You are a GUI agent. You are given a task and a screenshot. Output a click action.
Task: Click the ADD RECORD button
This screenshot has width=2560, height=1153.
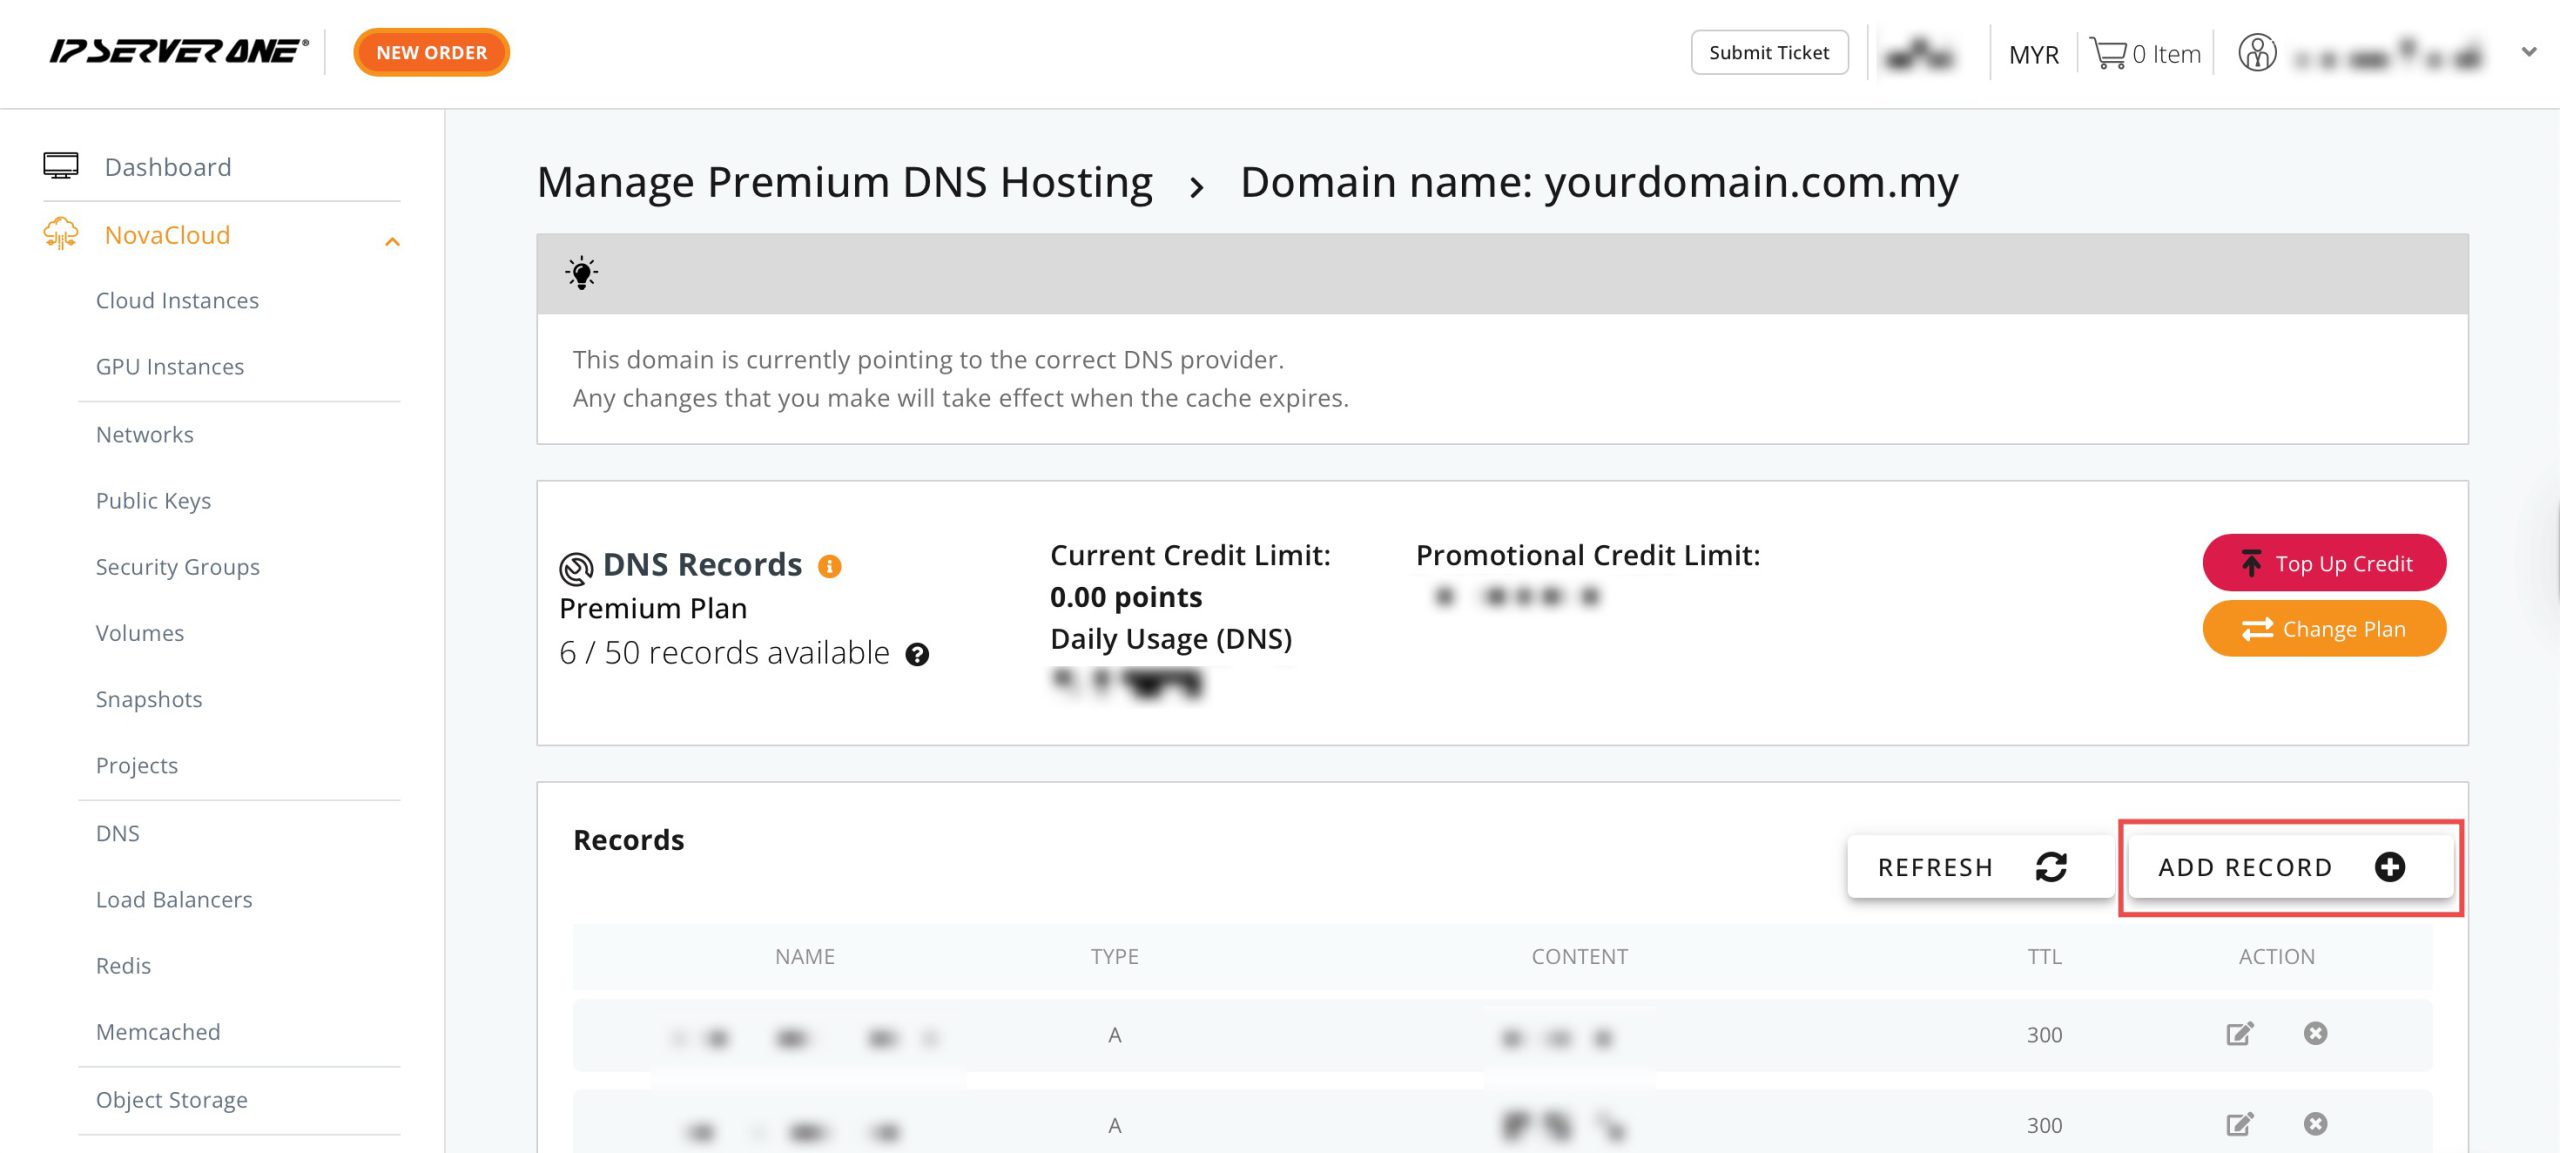[x=2290, y=867]
